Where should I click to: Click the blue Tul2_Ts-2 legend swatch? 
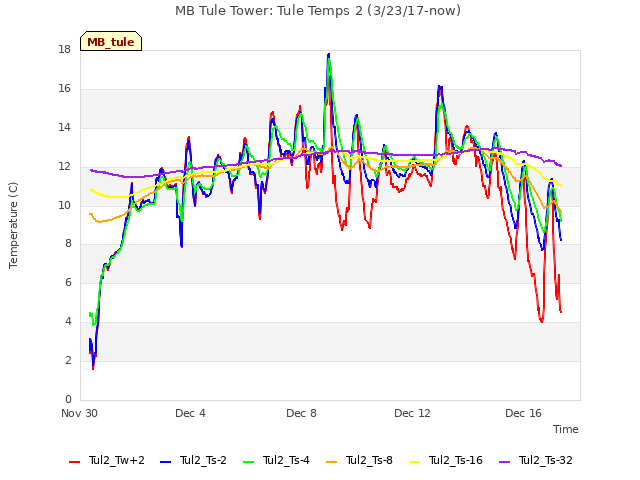click(x=165, y=462)
